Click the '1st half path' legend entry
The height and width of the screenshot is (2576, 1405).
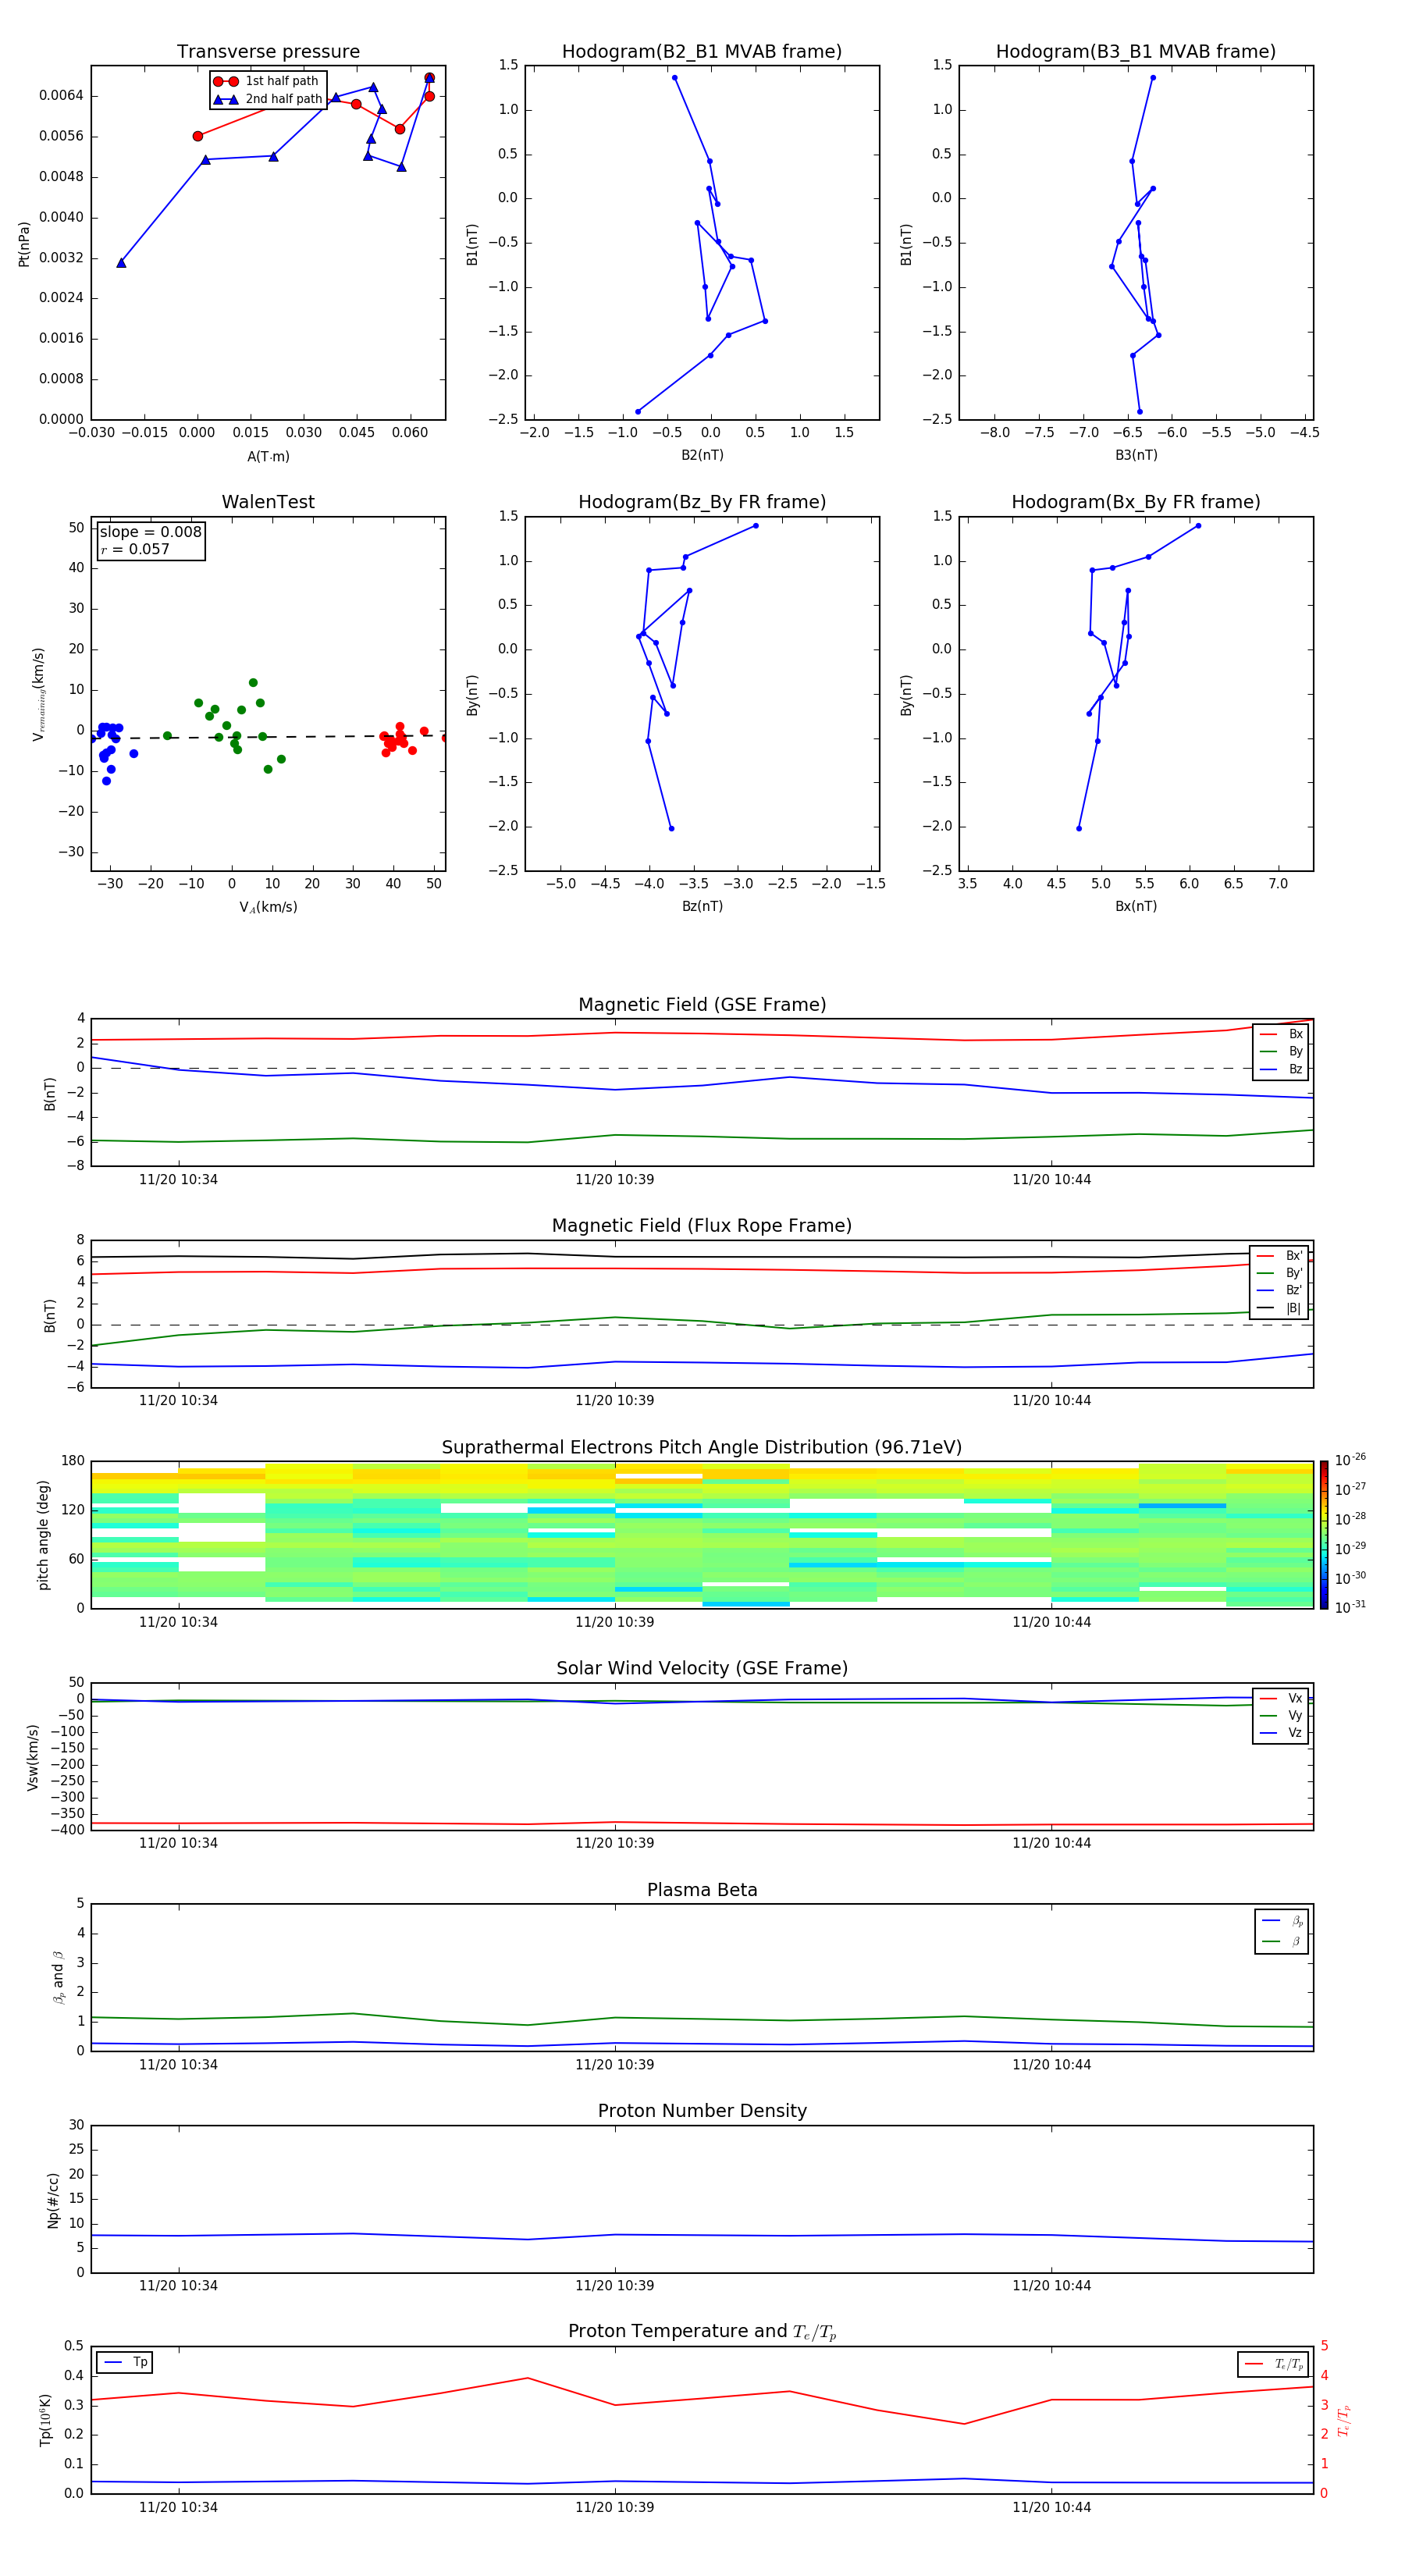pos(266,81)
